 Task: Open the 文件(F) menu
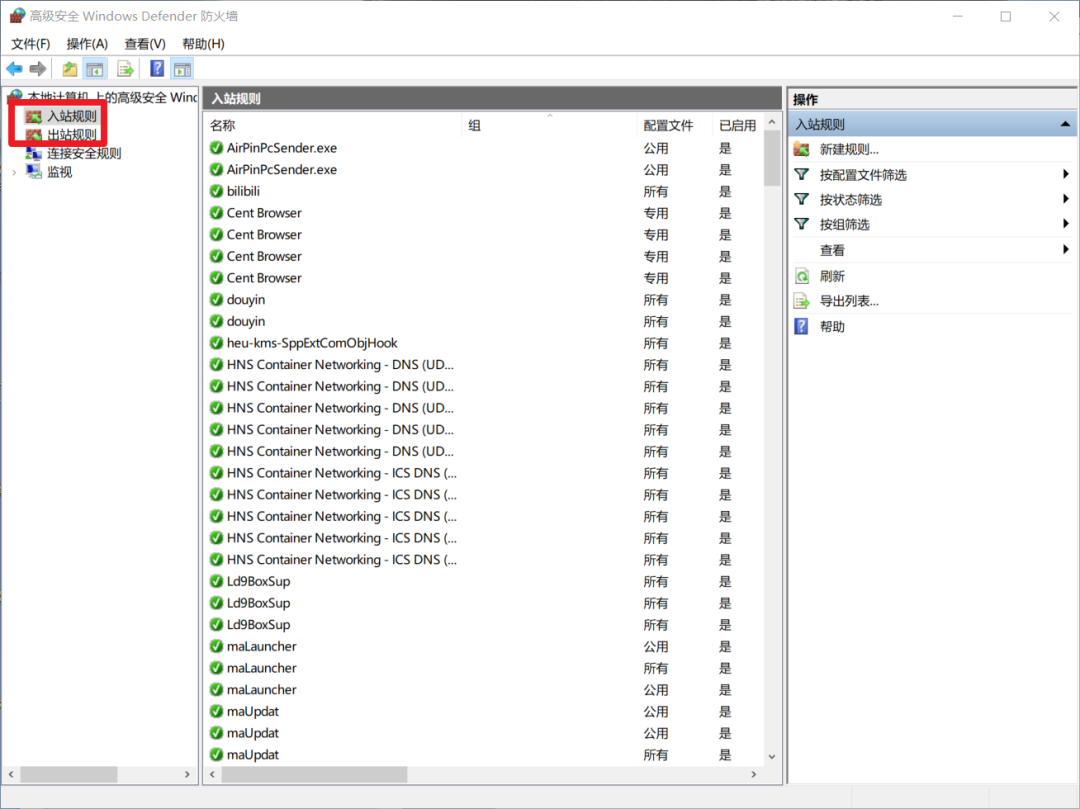pos(30,44)
